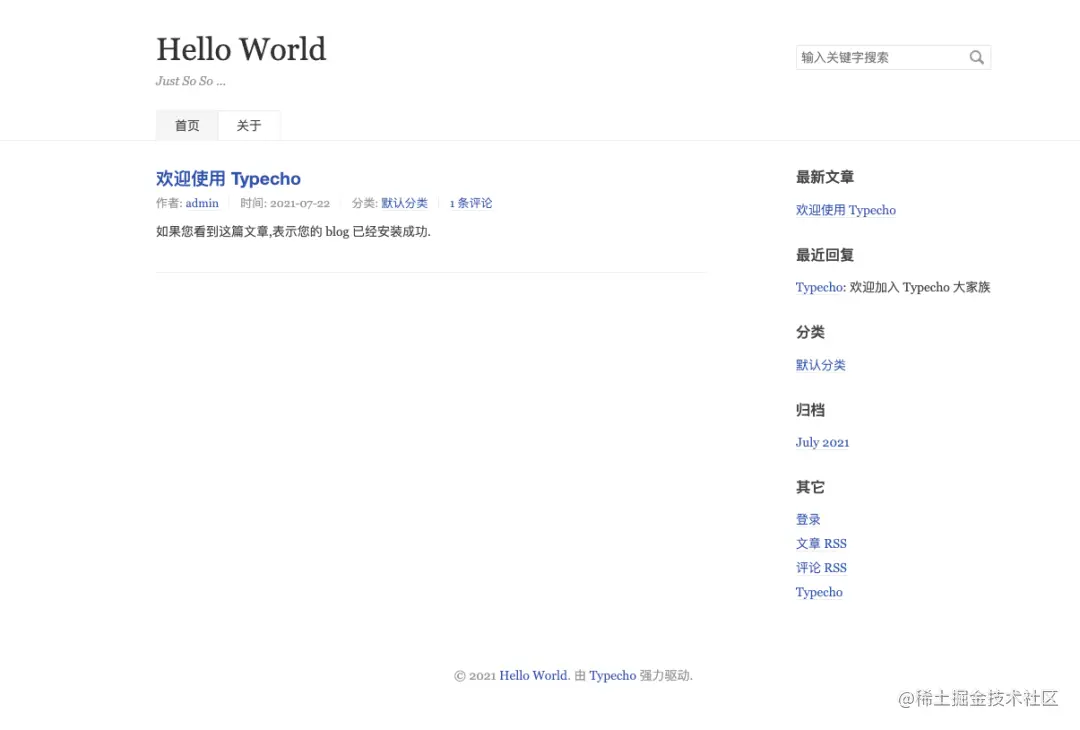This screenshot has height=730, width=1080.
Task: Click the tagline Just So So ...
Action: click(x=190, y=81)
